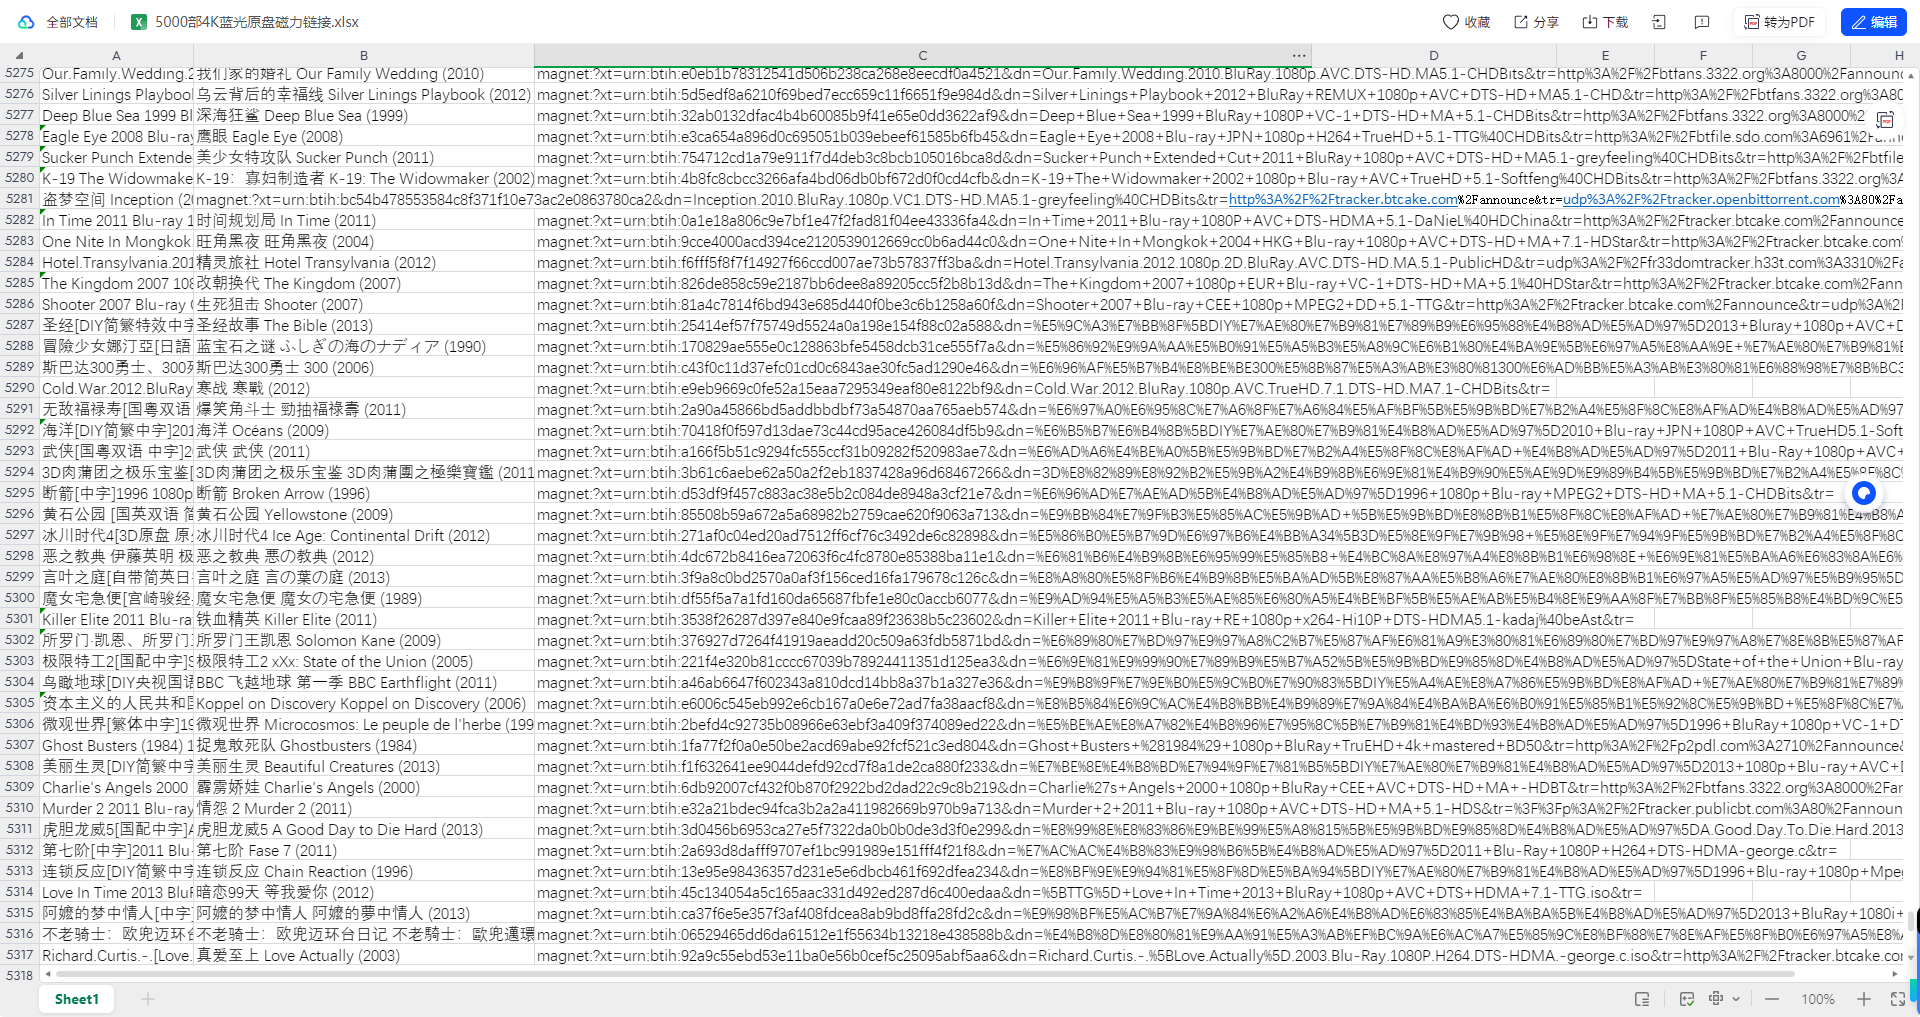Select column F header

click(1703, 55)
